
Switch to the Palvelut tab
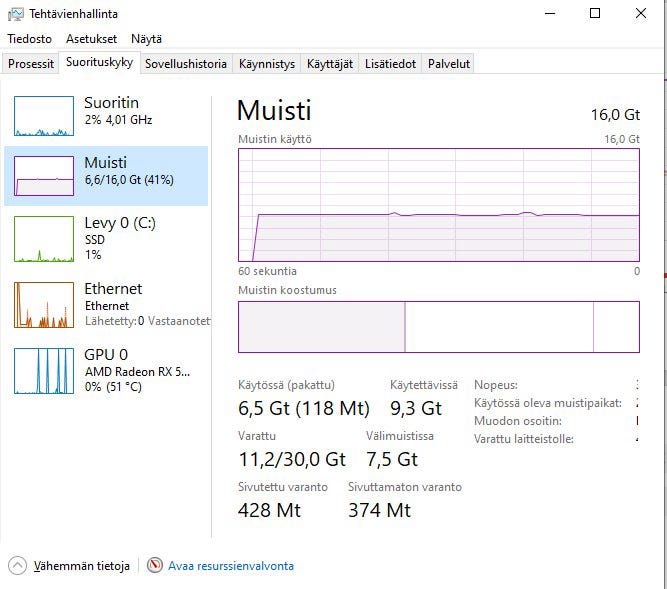pos(449,64)
